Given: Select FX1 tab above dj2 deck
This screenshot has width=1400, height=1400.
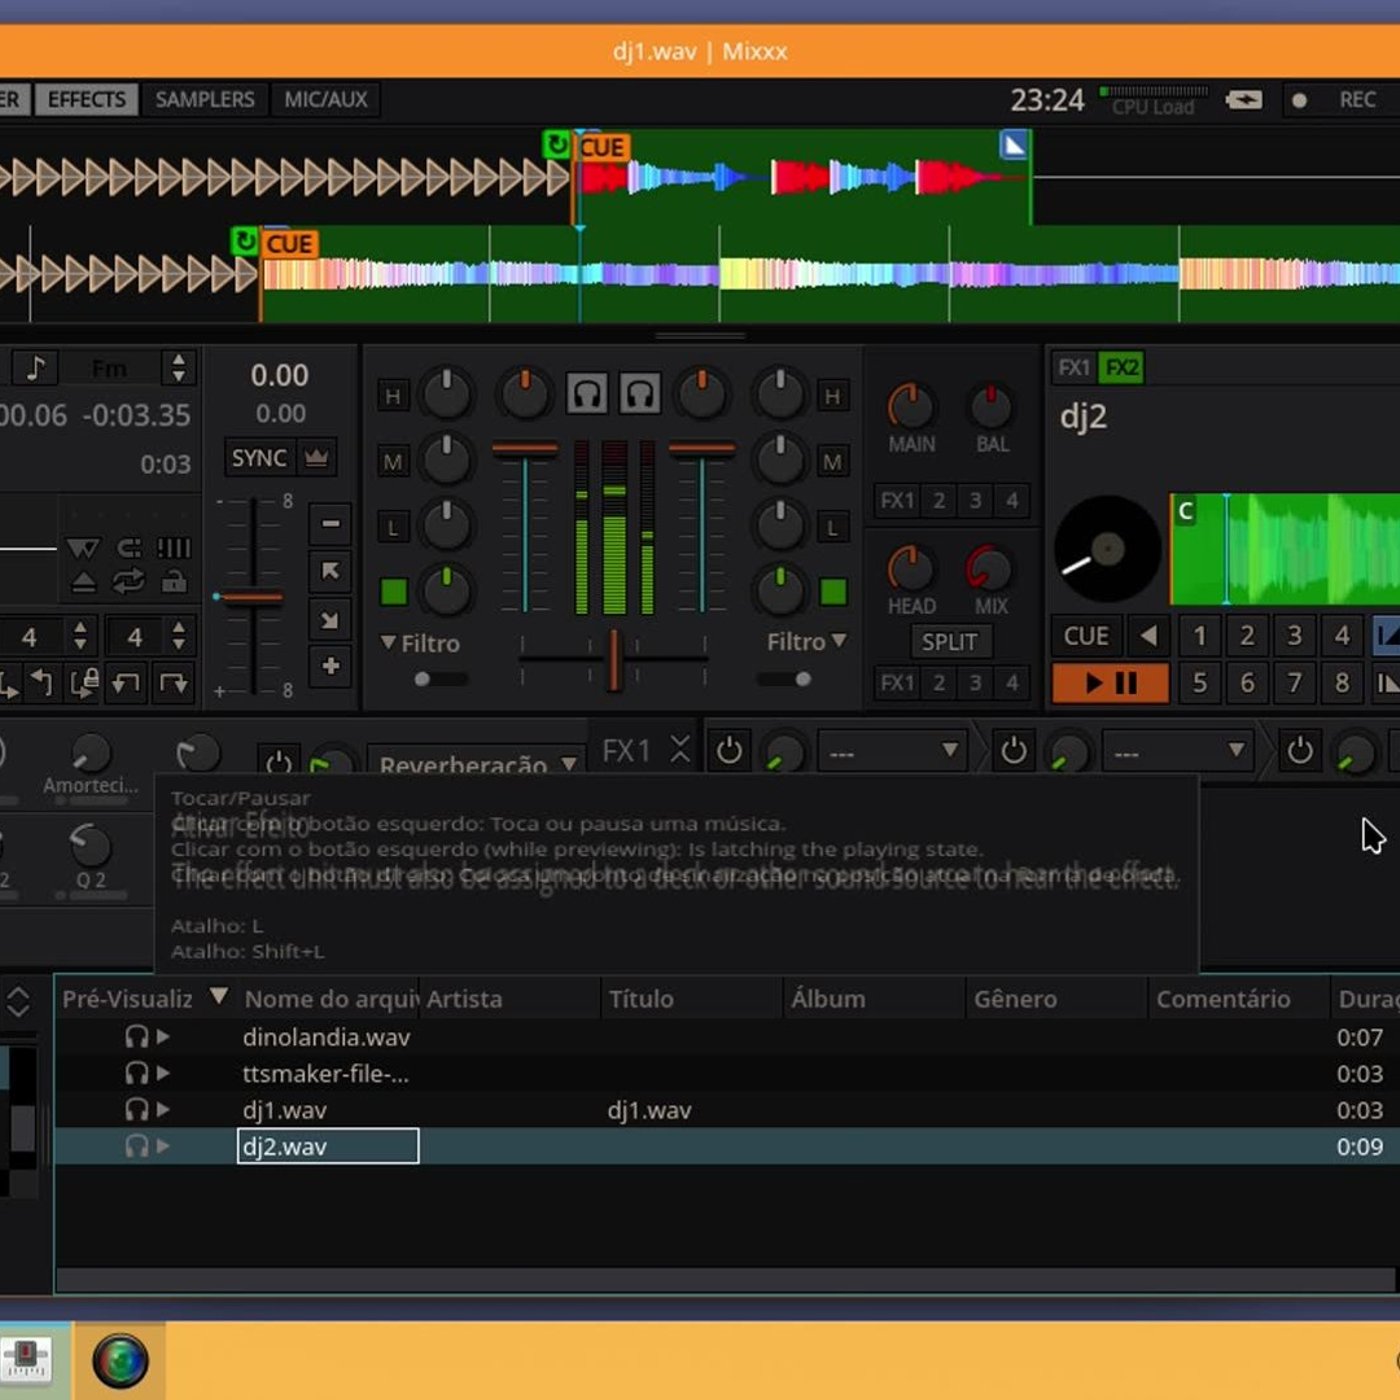Looking at the screenshot, I should click(1073, 368).
